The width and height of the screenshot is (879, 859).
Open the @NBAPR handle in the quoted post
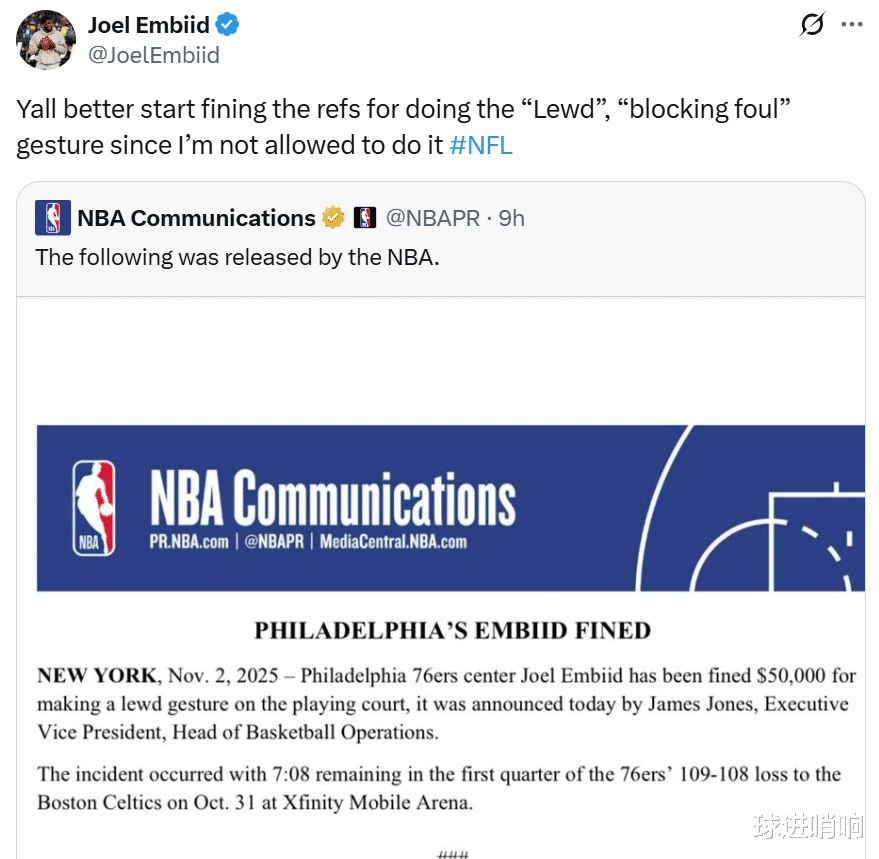[433, 218]
